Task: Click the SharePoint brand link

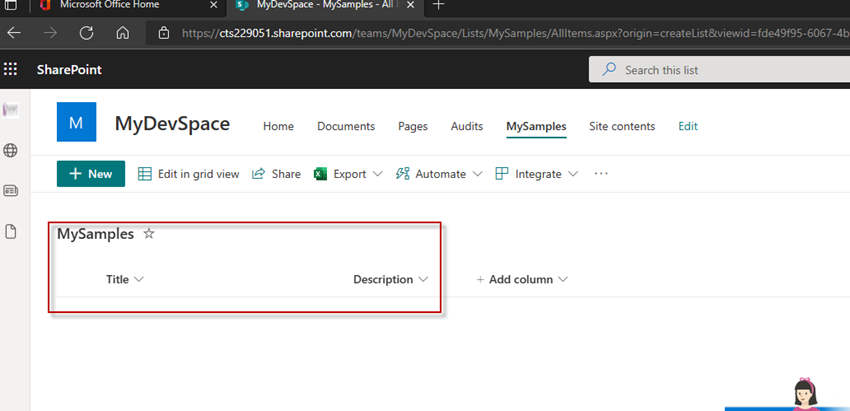Action: [x=69, y=70]
